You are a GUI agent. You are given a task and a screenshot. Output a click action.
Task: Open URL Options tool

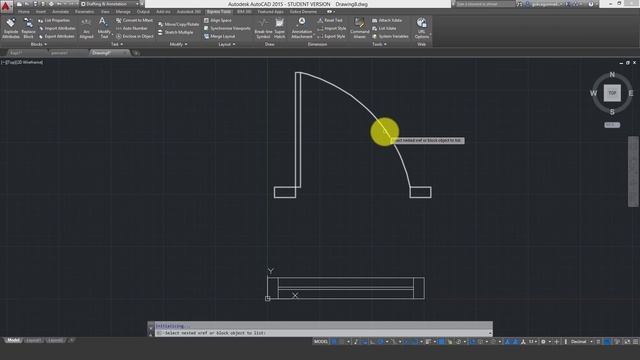[x=422, y=28]
